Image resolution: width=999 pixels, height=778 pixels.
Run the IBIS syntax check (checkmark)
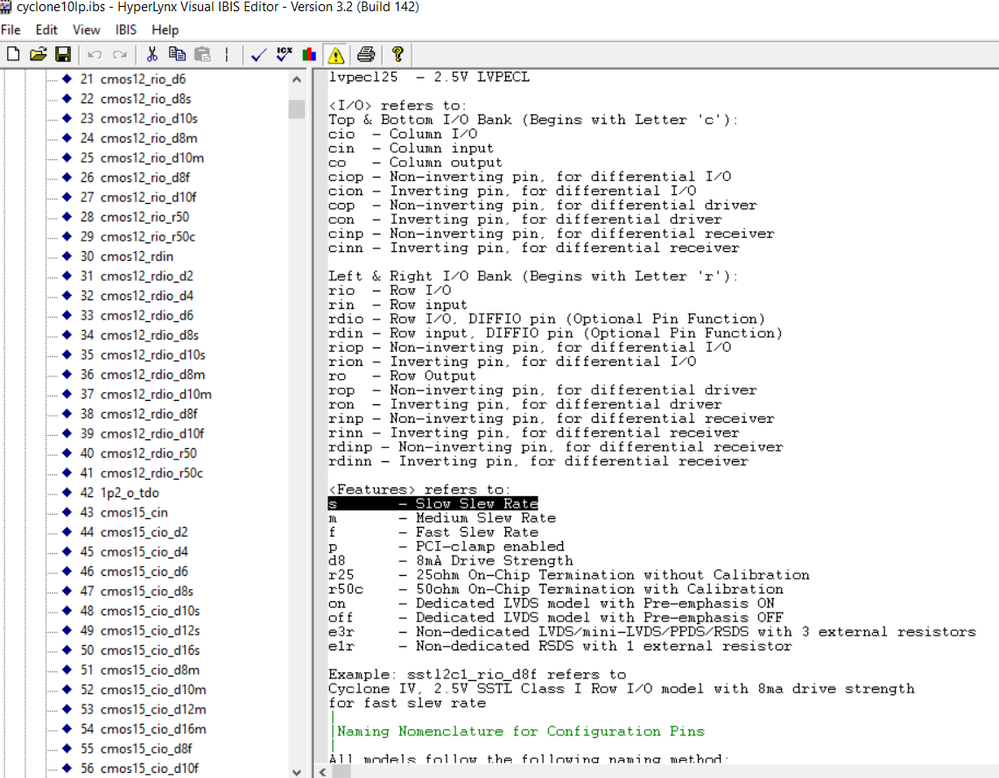(x=259, y=55)
